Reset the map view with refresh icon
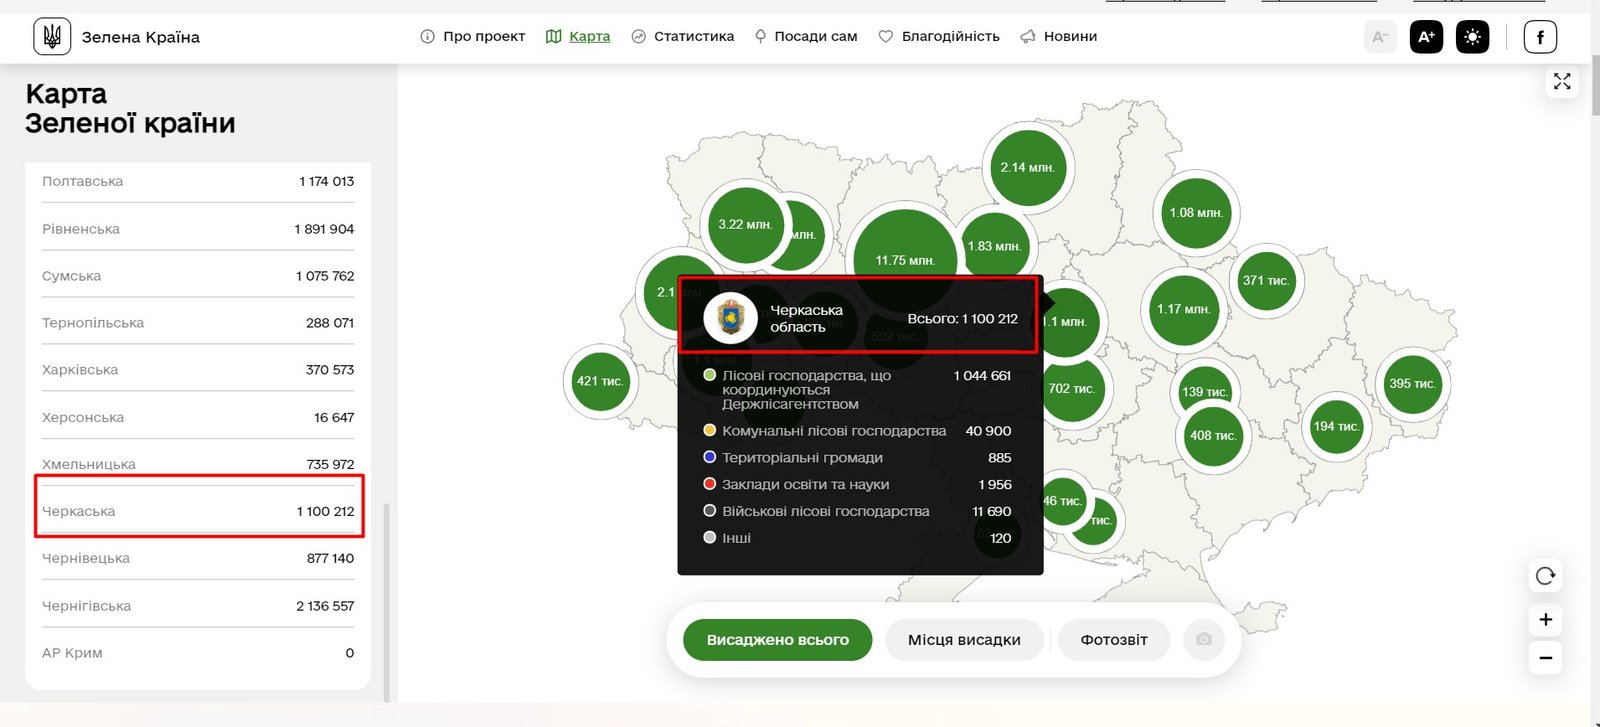 (x=1545, y=576)
